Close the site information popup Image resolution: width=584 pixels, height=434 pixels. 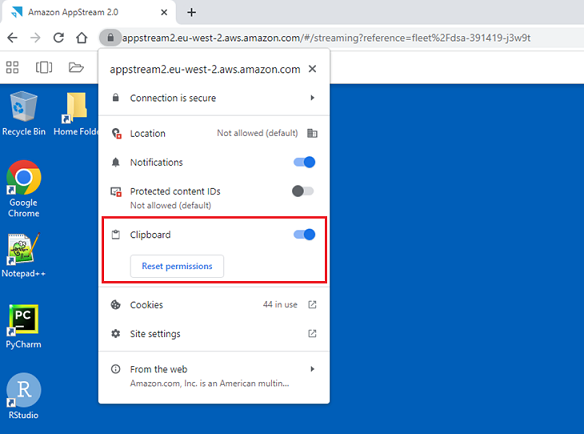pyautogui.click(x=312, y=69)
